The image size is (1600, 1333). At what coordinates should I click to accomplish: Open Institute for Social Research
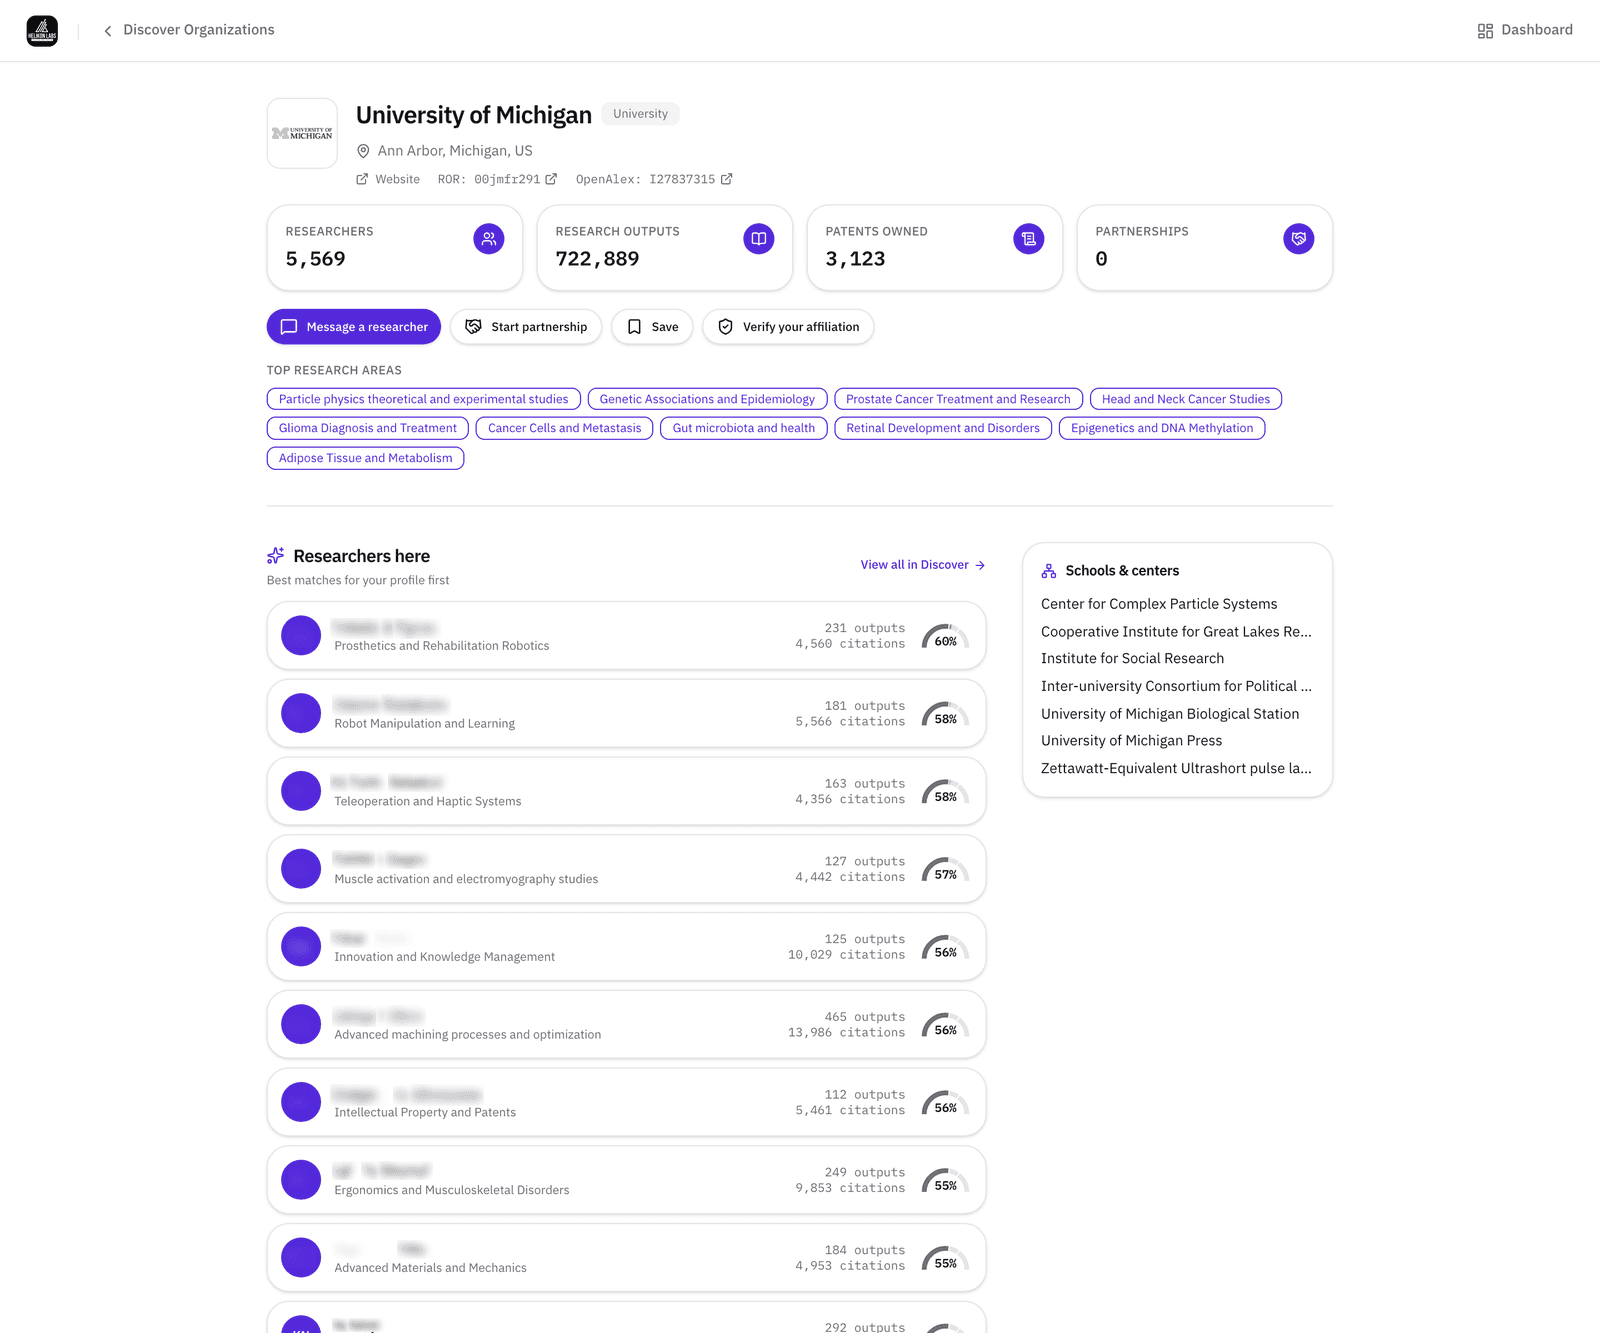pyautogui.click(x=1132, y=659)
